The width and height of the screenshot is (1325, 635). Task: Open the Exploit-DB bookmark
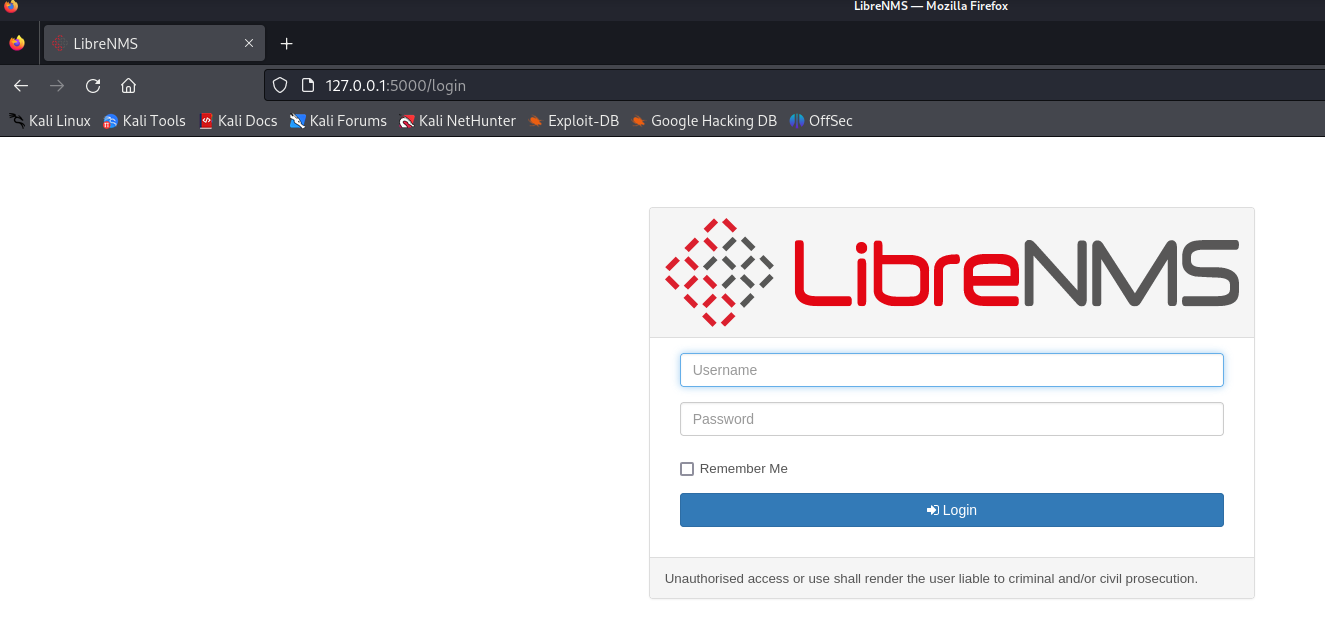[574, 121]
